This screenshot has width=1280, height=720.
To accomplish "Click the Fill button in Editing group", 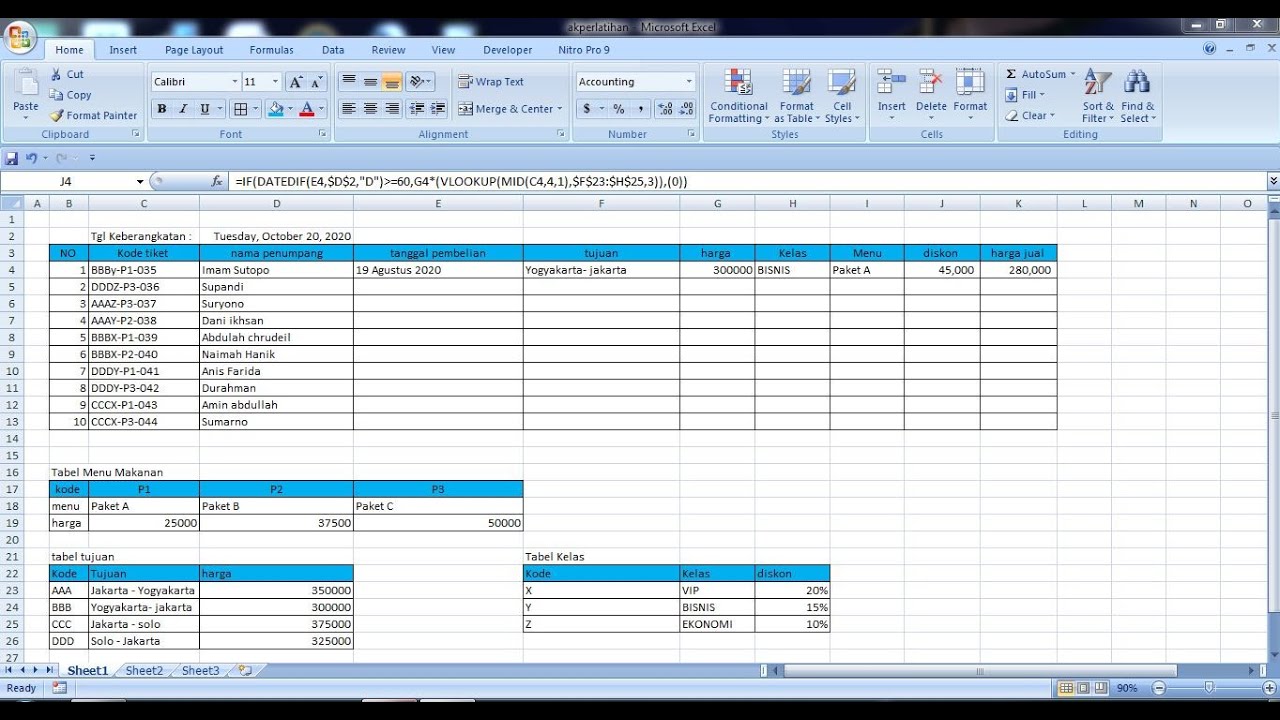I will (x=1025, y=95).
